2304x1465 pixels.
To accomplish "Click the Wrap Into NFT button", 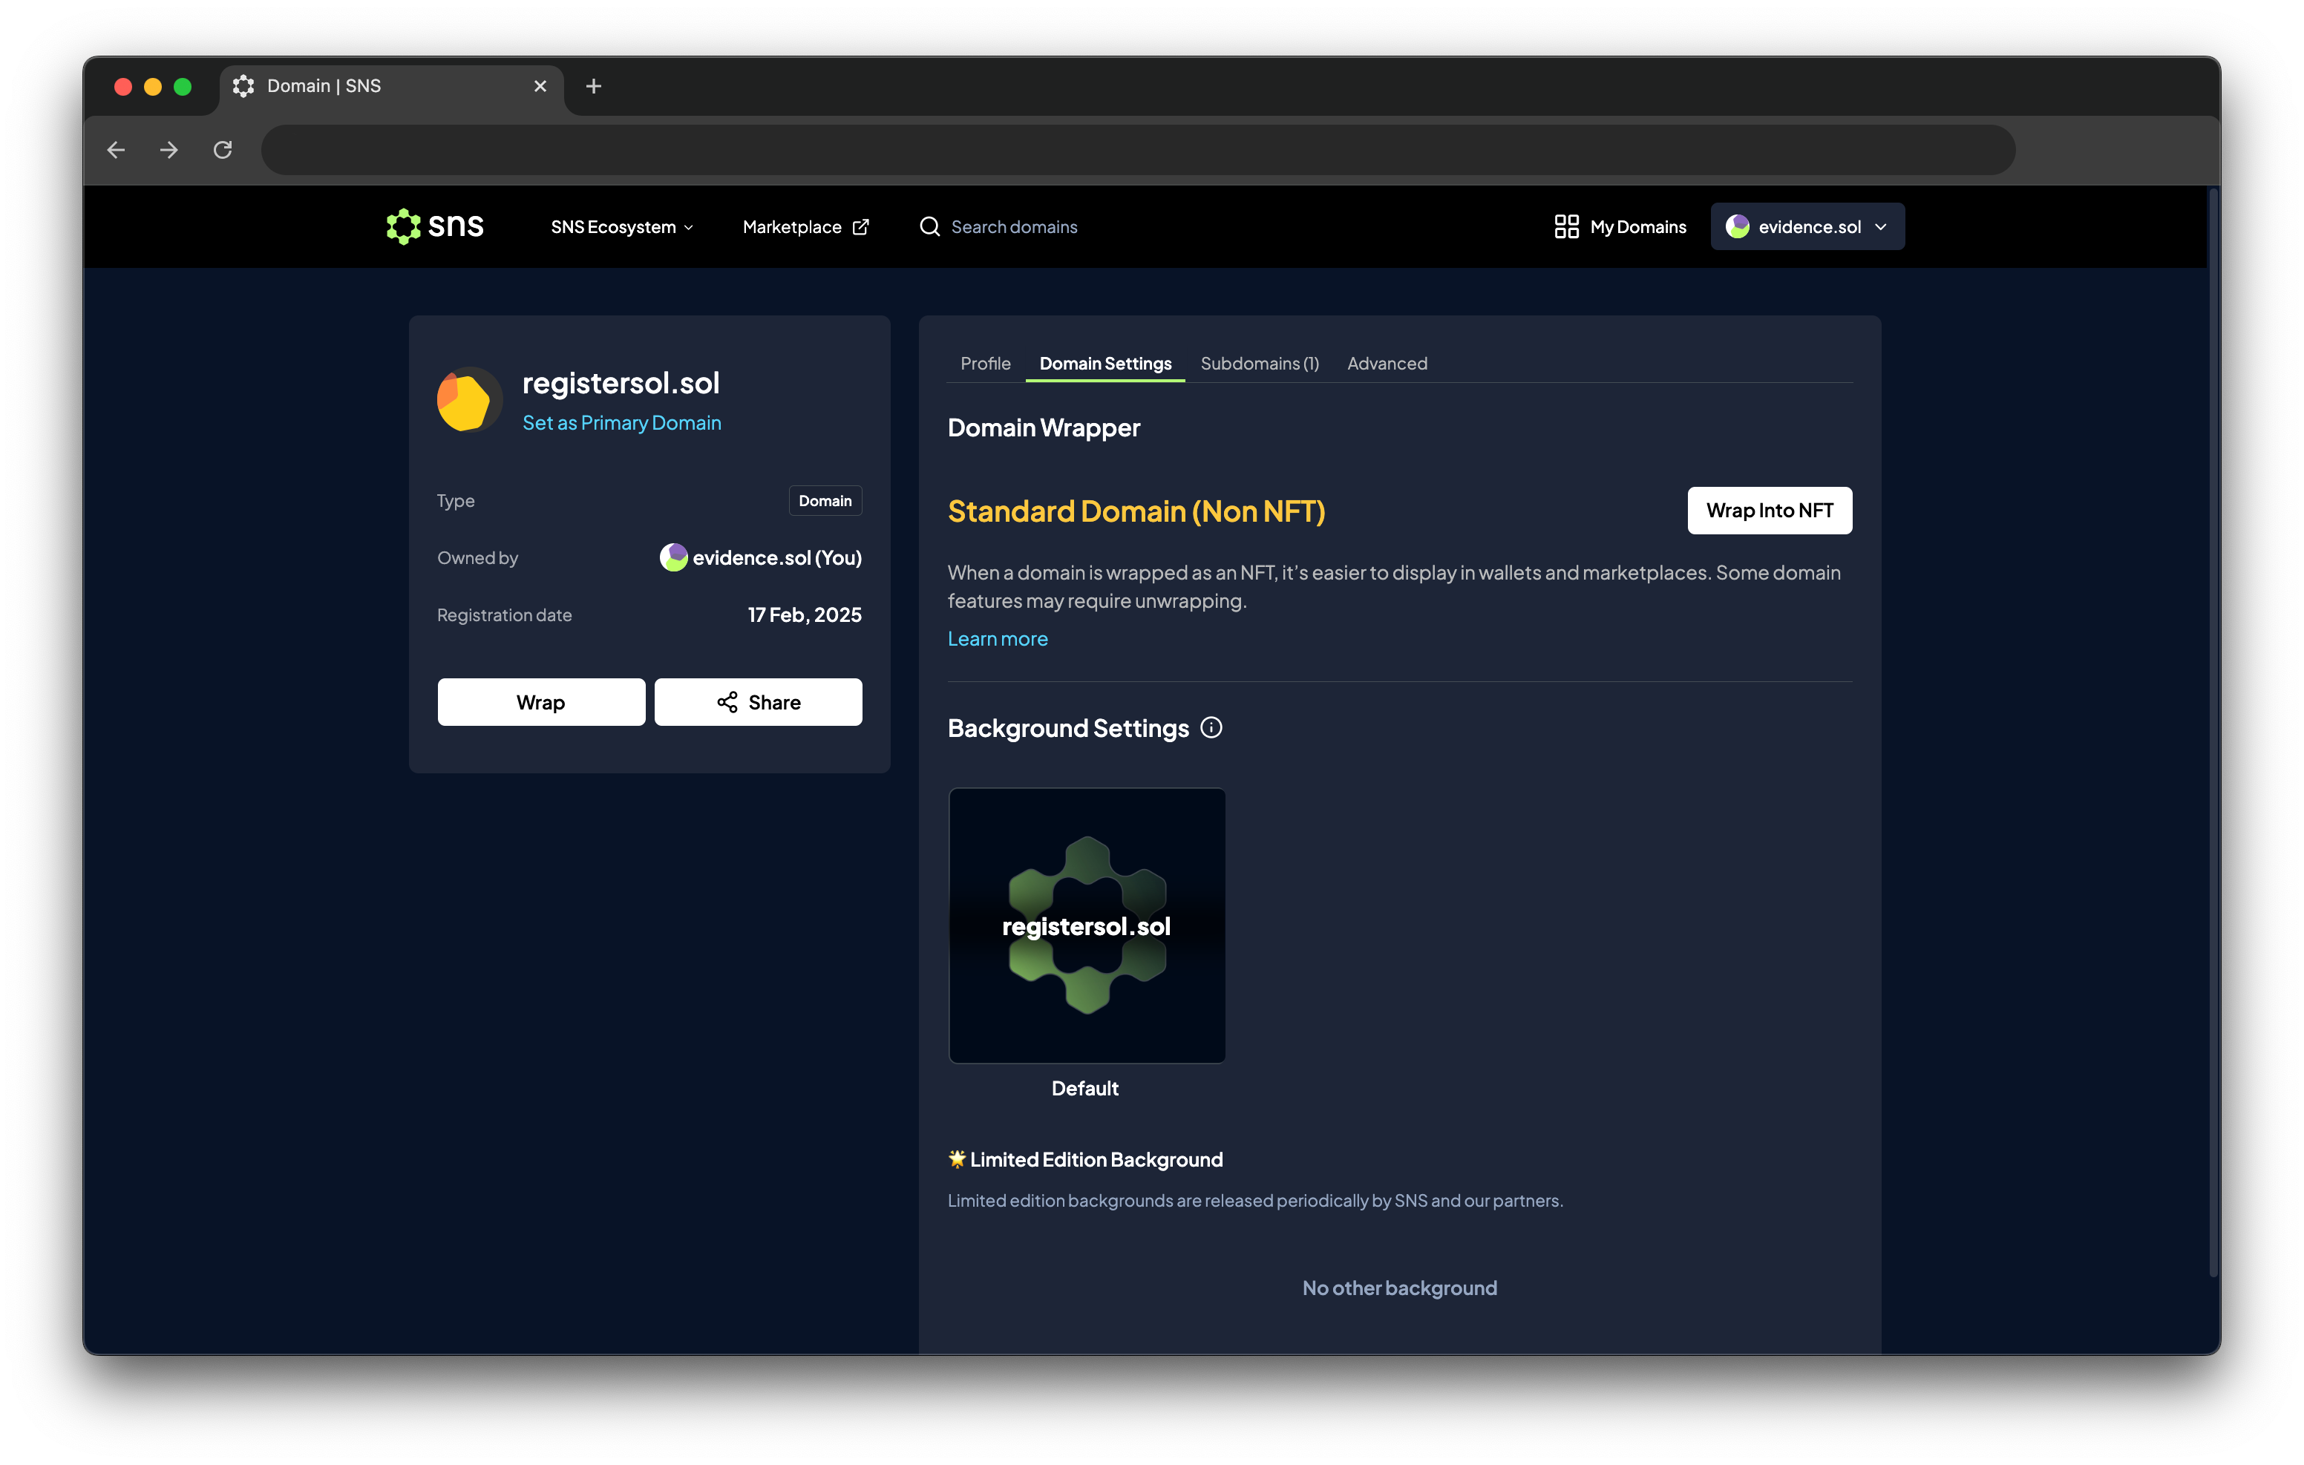I will click(1769, 510).
